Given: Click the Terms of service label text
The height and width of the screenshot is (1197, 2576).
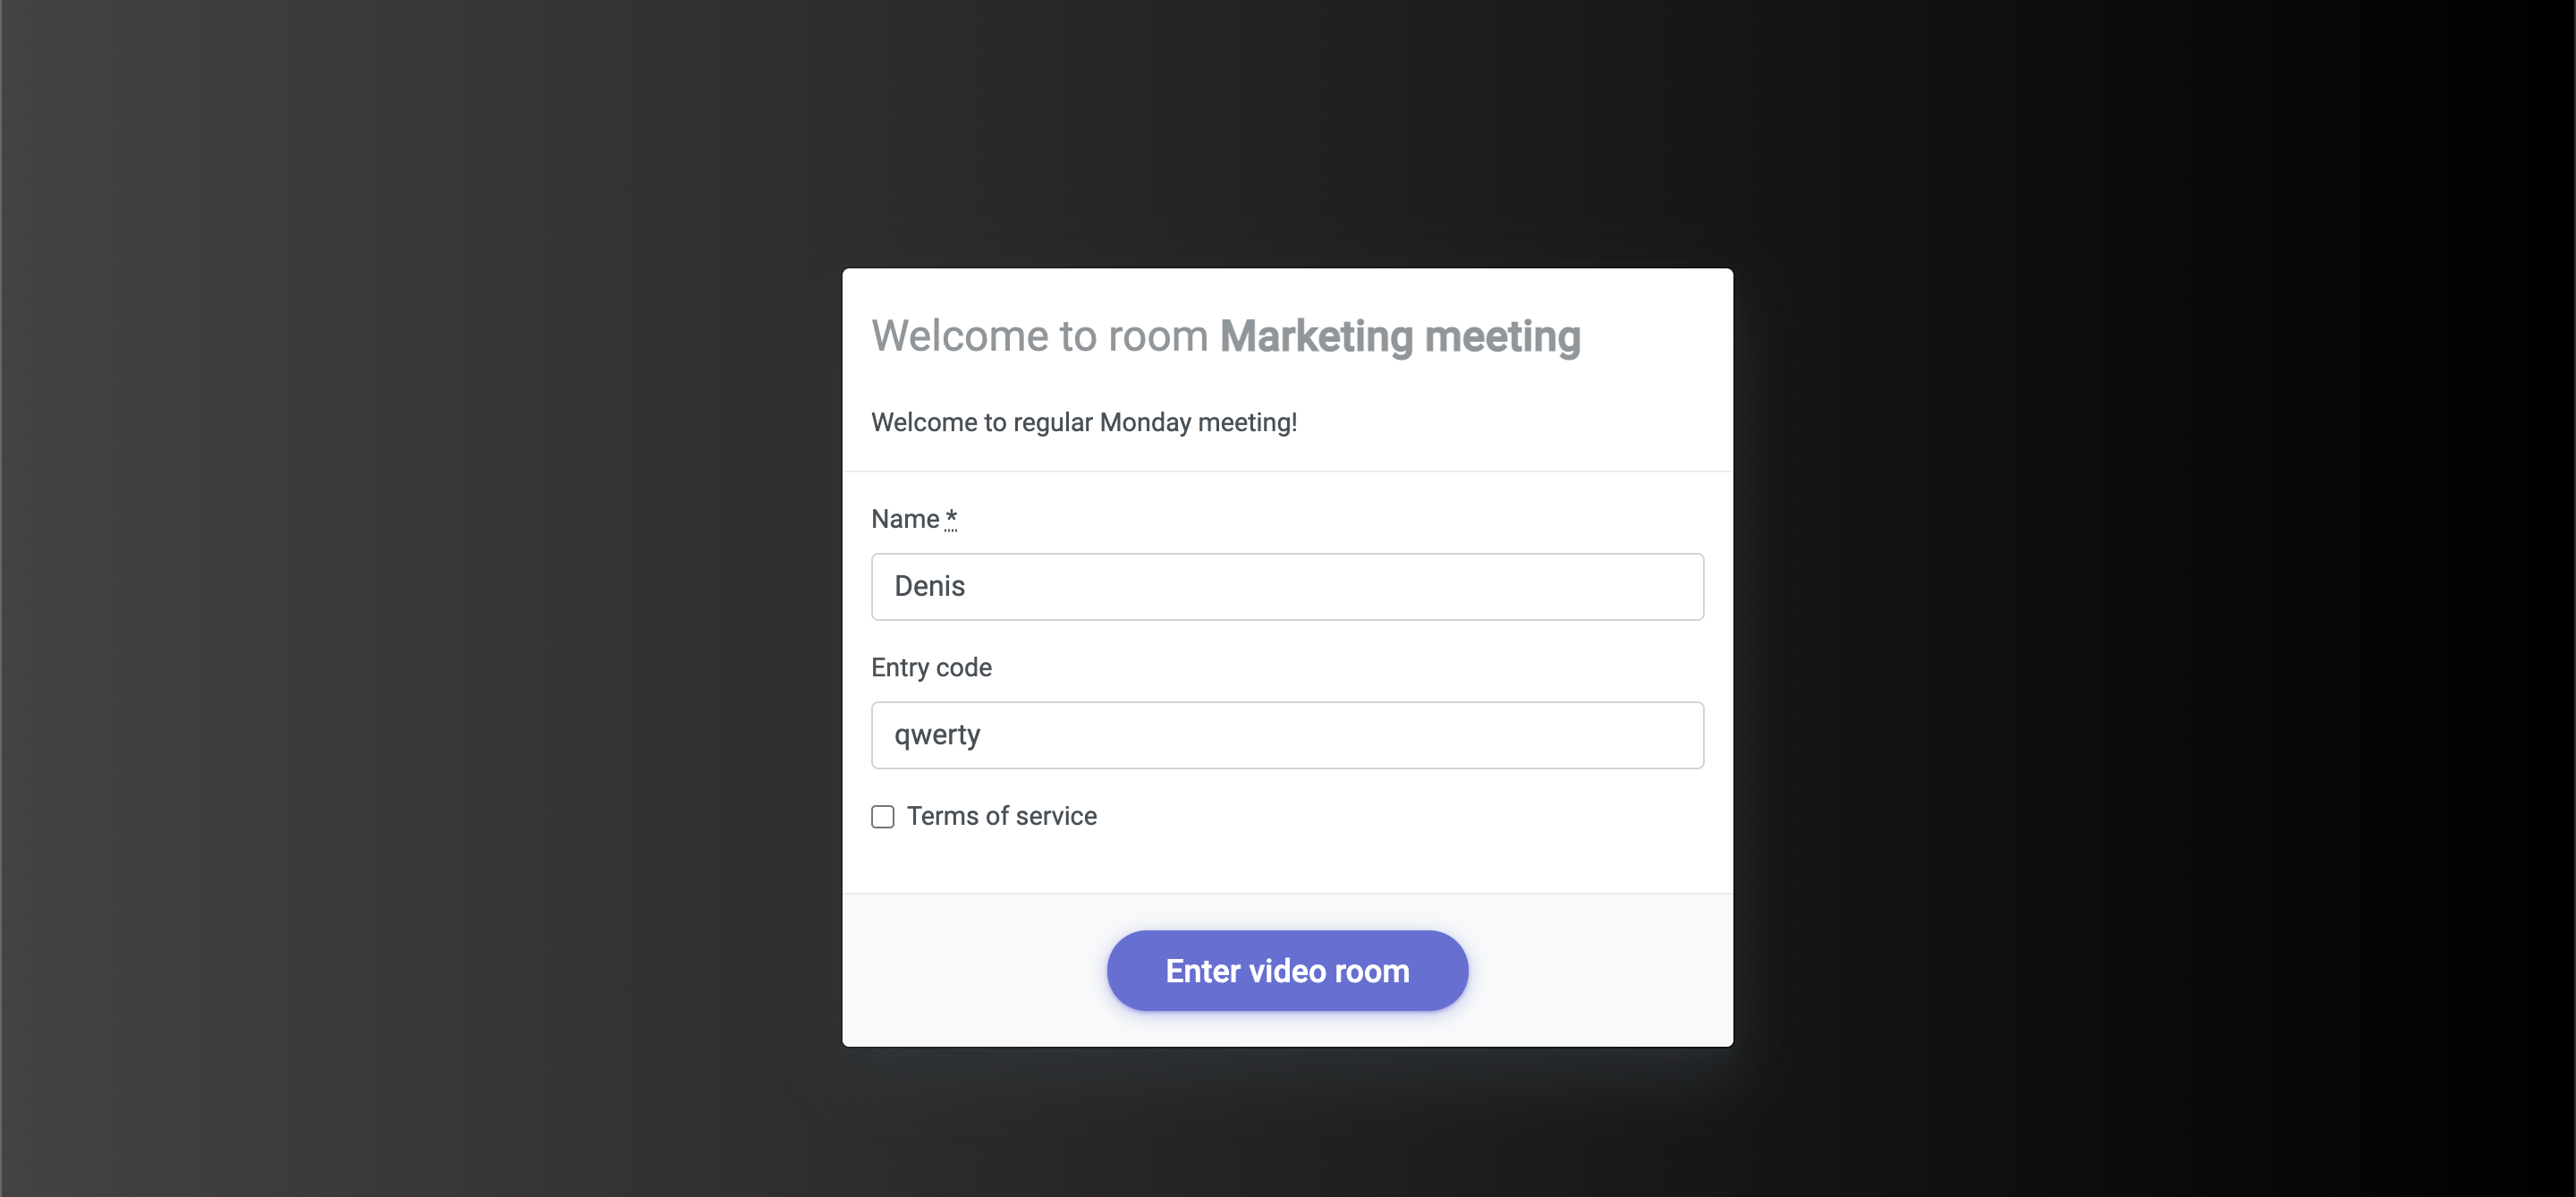Looking at the screenshot, I should 1001,816.
